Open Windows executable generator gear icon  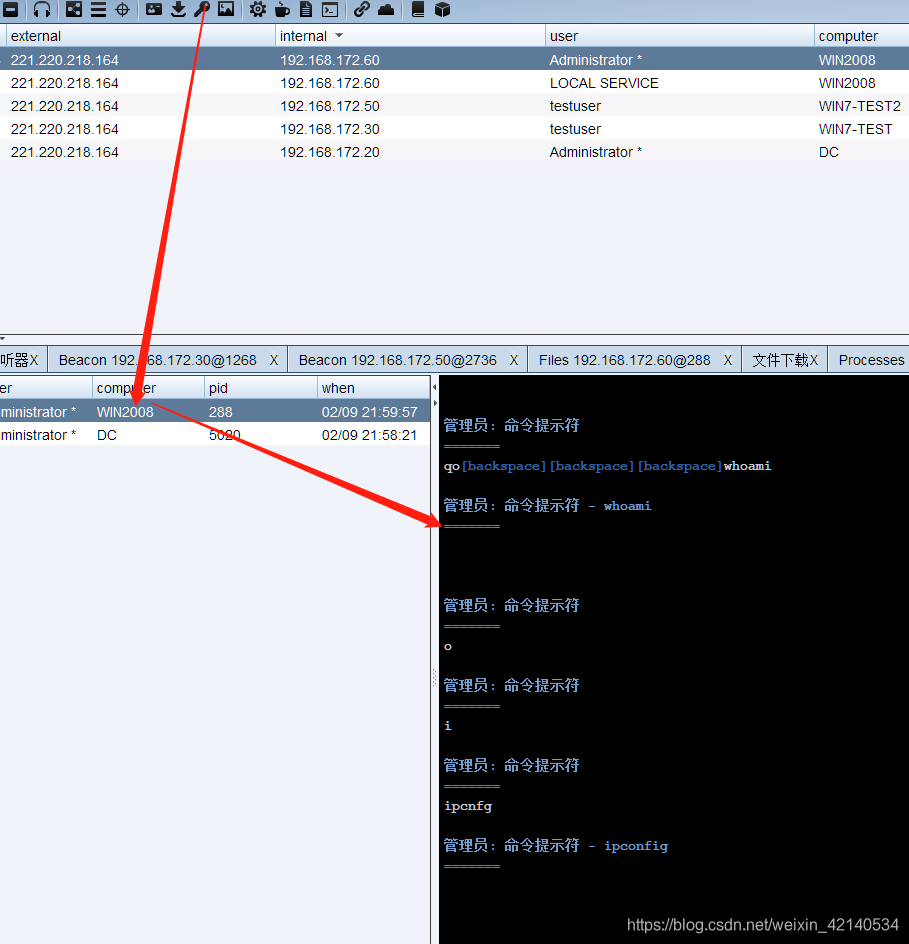(258, 9)
